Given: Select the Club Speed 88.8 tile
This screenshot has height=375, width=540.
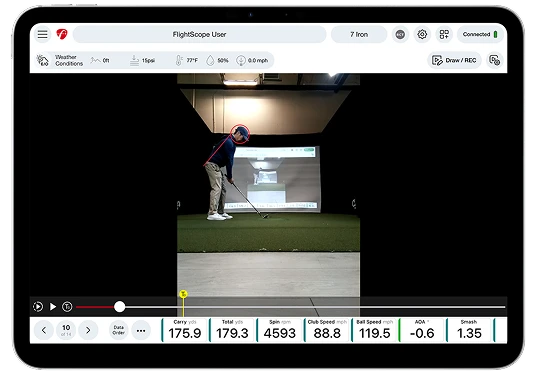Looking at the screenshot, I should click(327, 330).
